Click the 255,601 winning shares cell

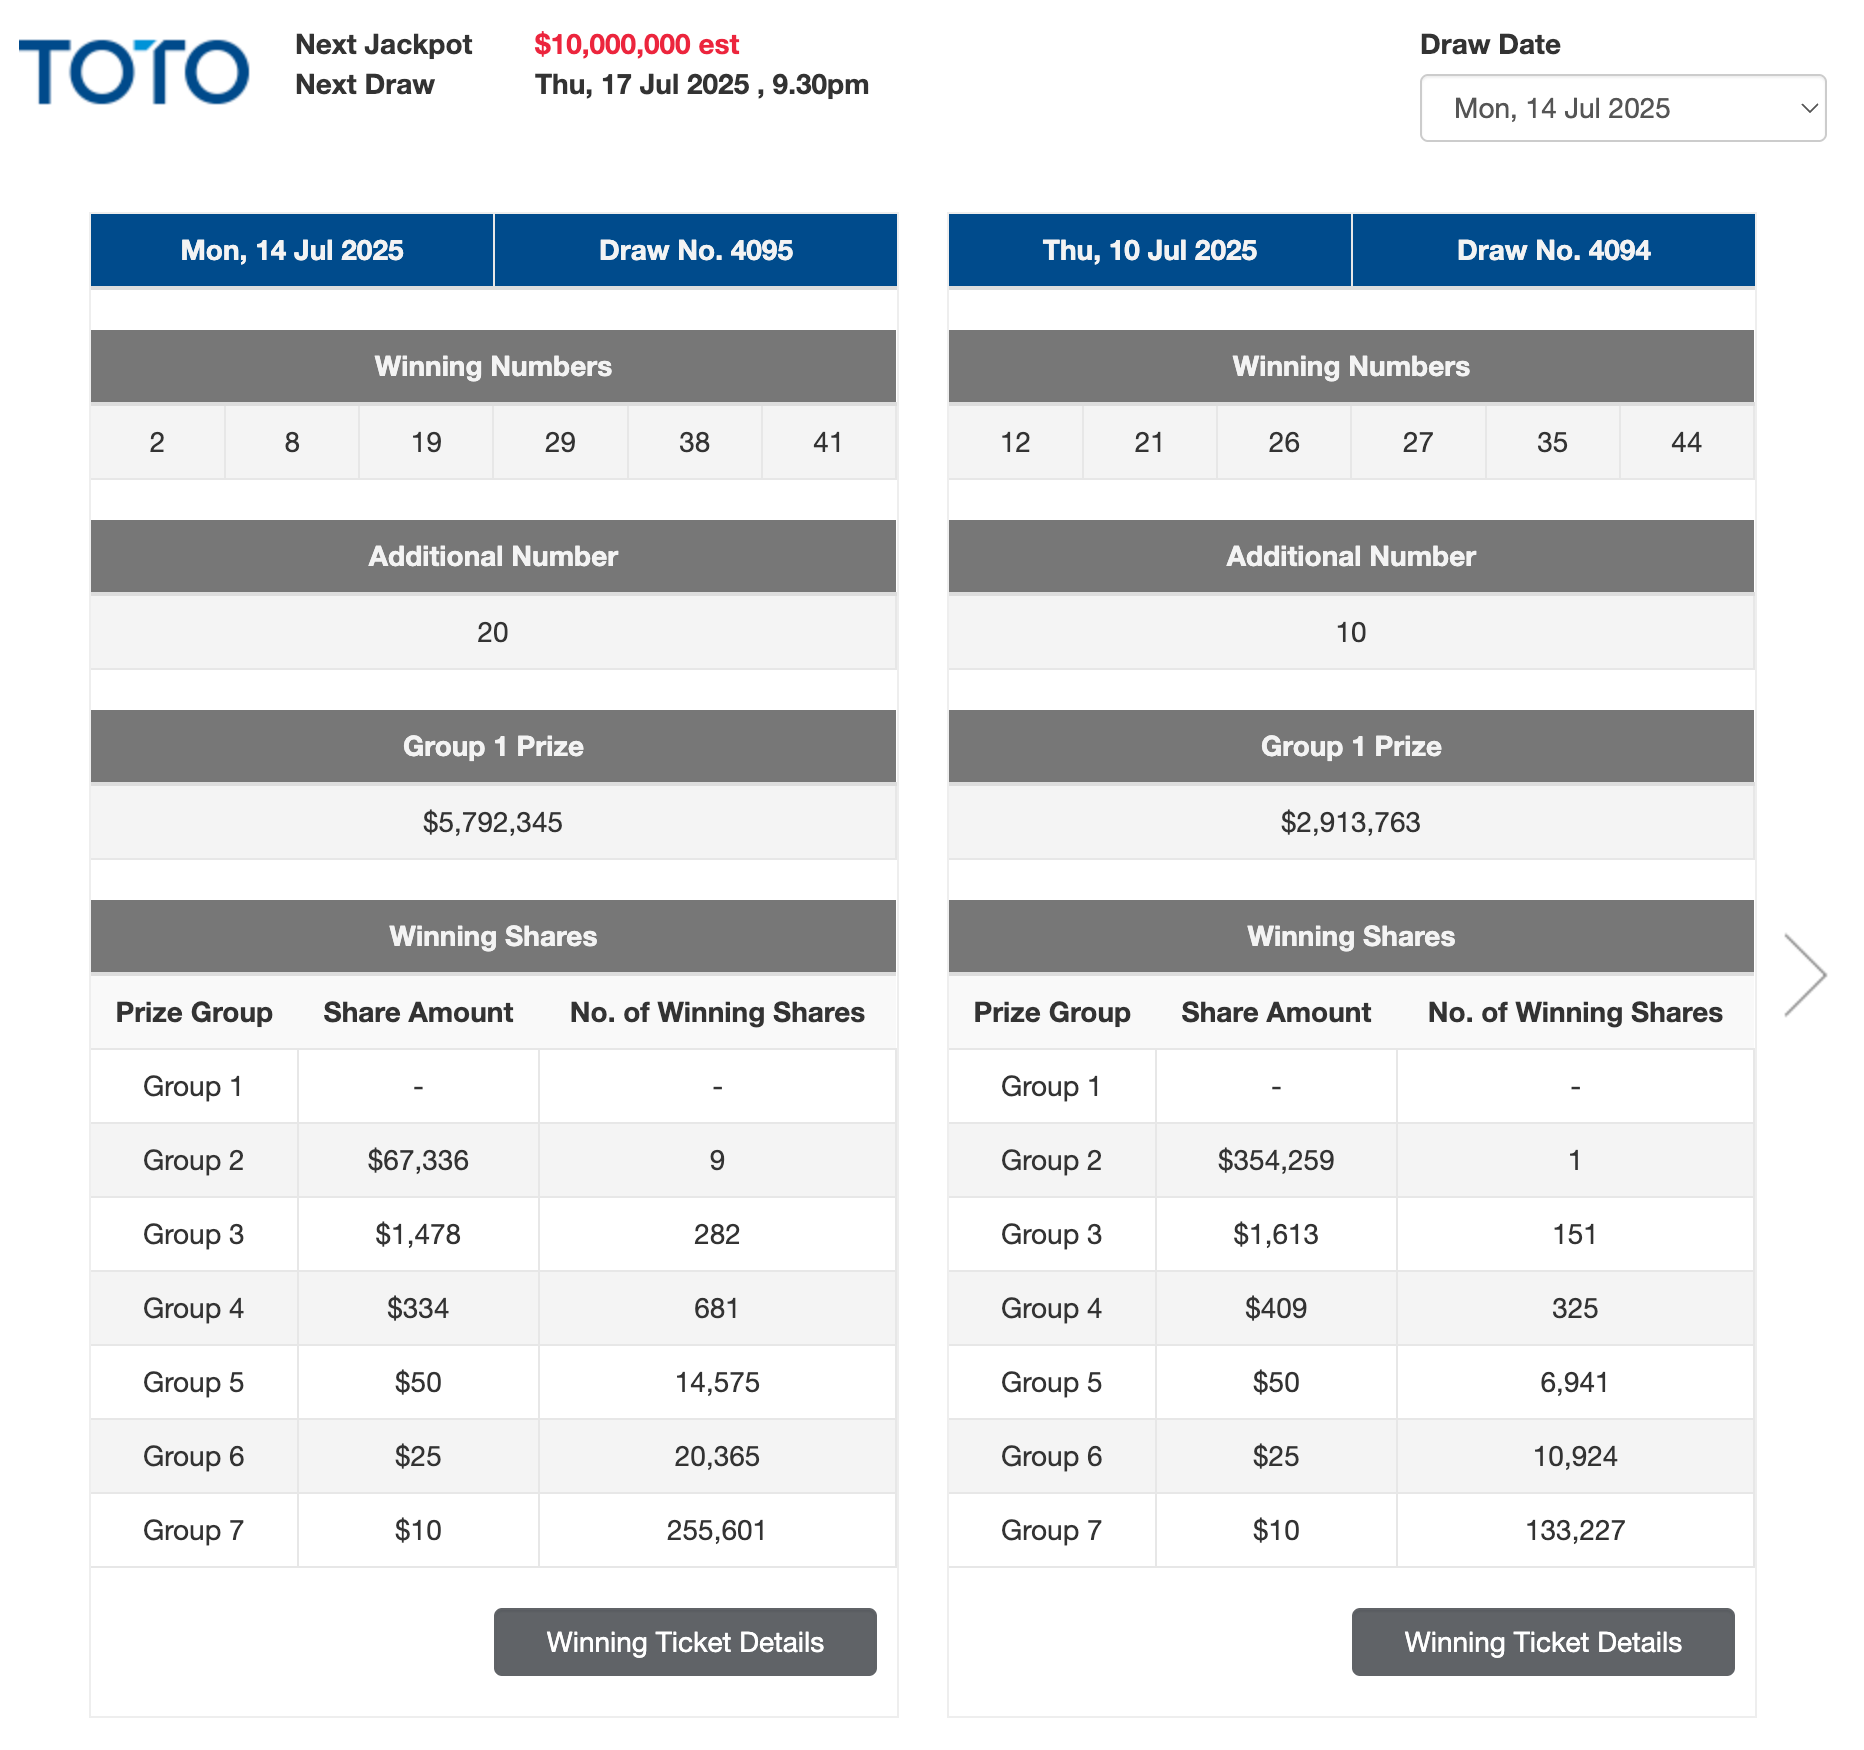tap(716, 1530)
